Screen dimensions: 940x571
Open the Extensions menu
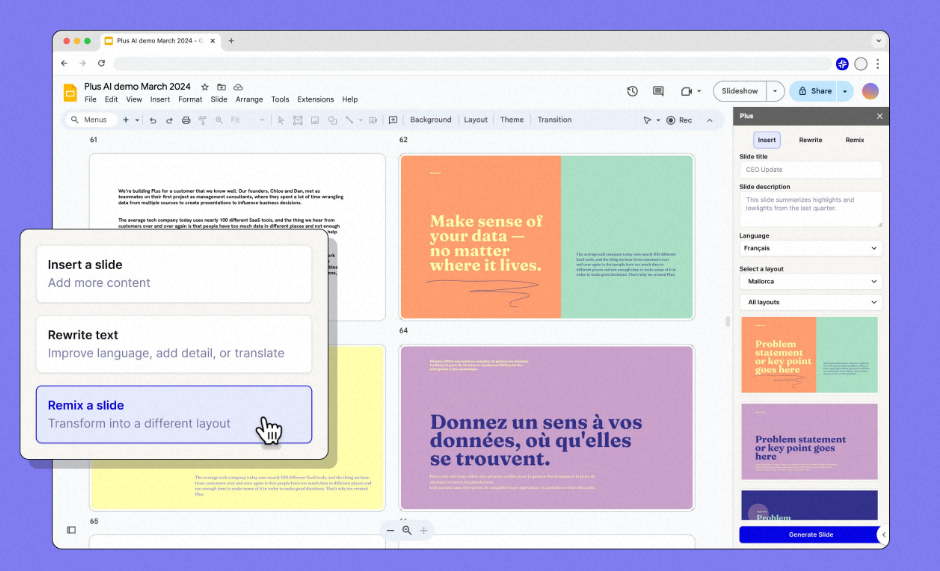(315, 100)
